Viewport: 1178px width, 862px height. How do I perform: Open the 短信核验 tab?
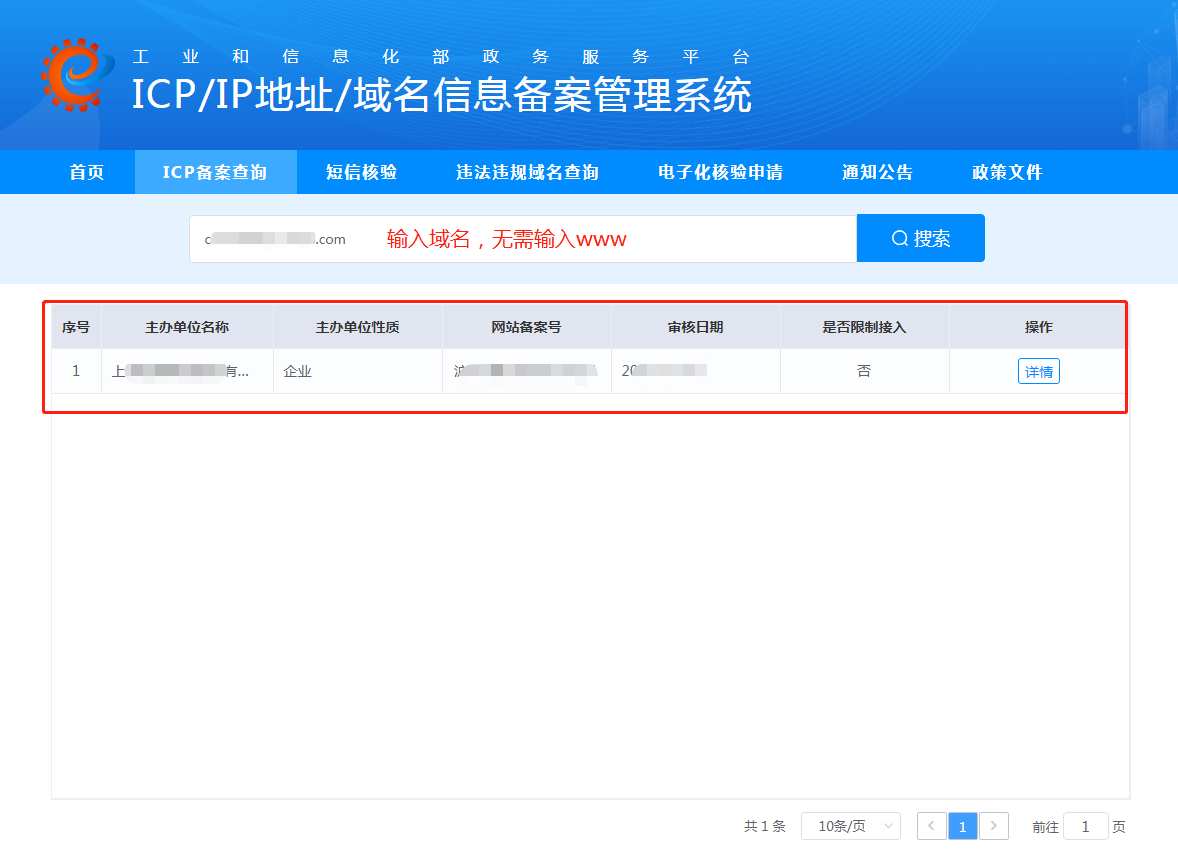tap(361, 172)
